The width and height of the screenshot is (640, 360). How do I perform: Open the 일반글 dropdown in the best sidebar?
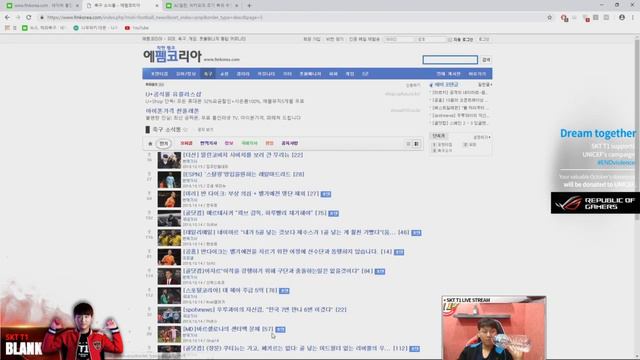(x=485, y=84)
